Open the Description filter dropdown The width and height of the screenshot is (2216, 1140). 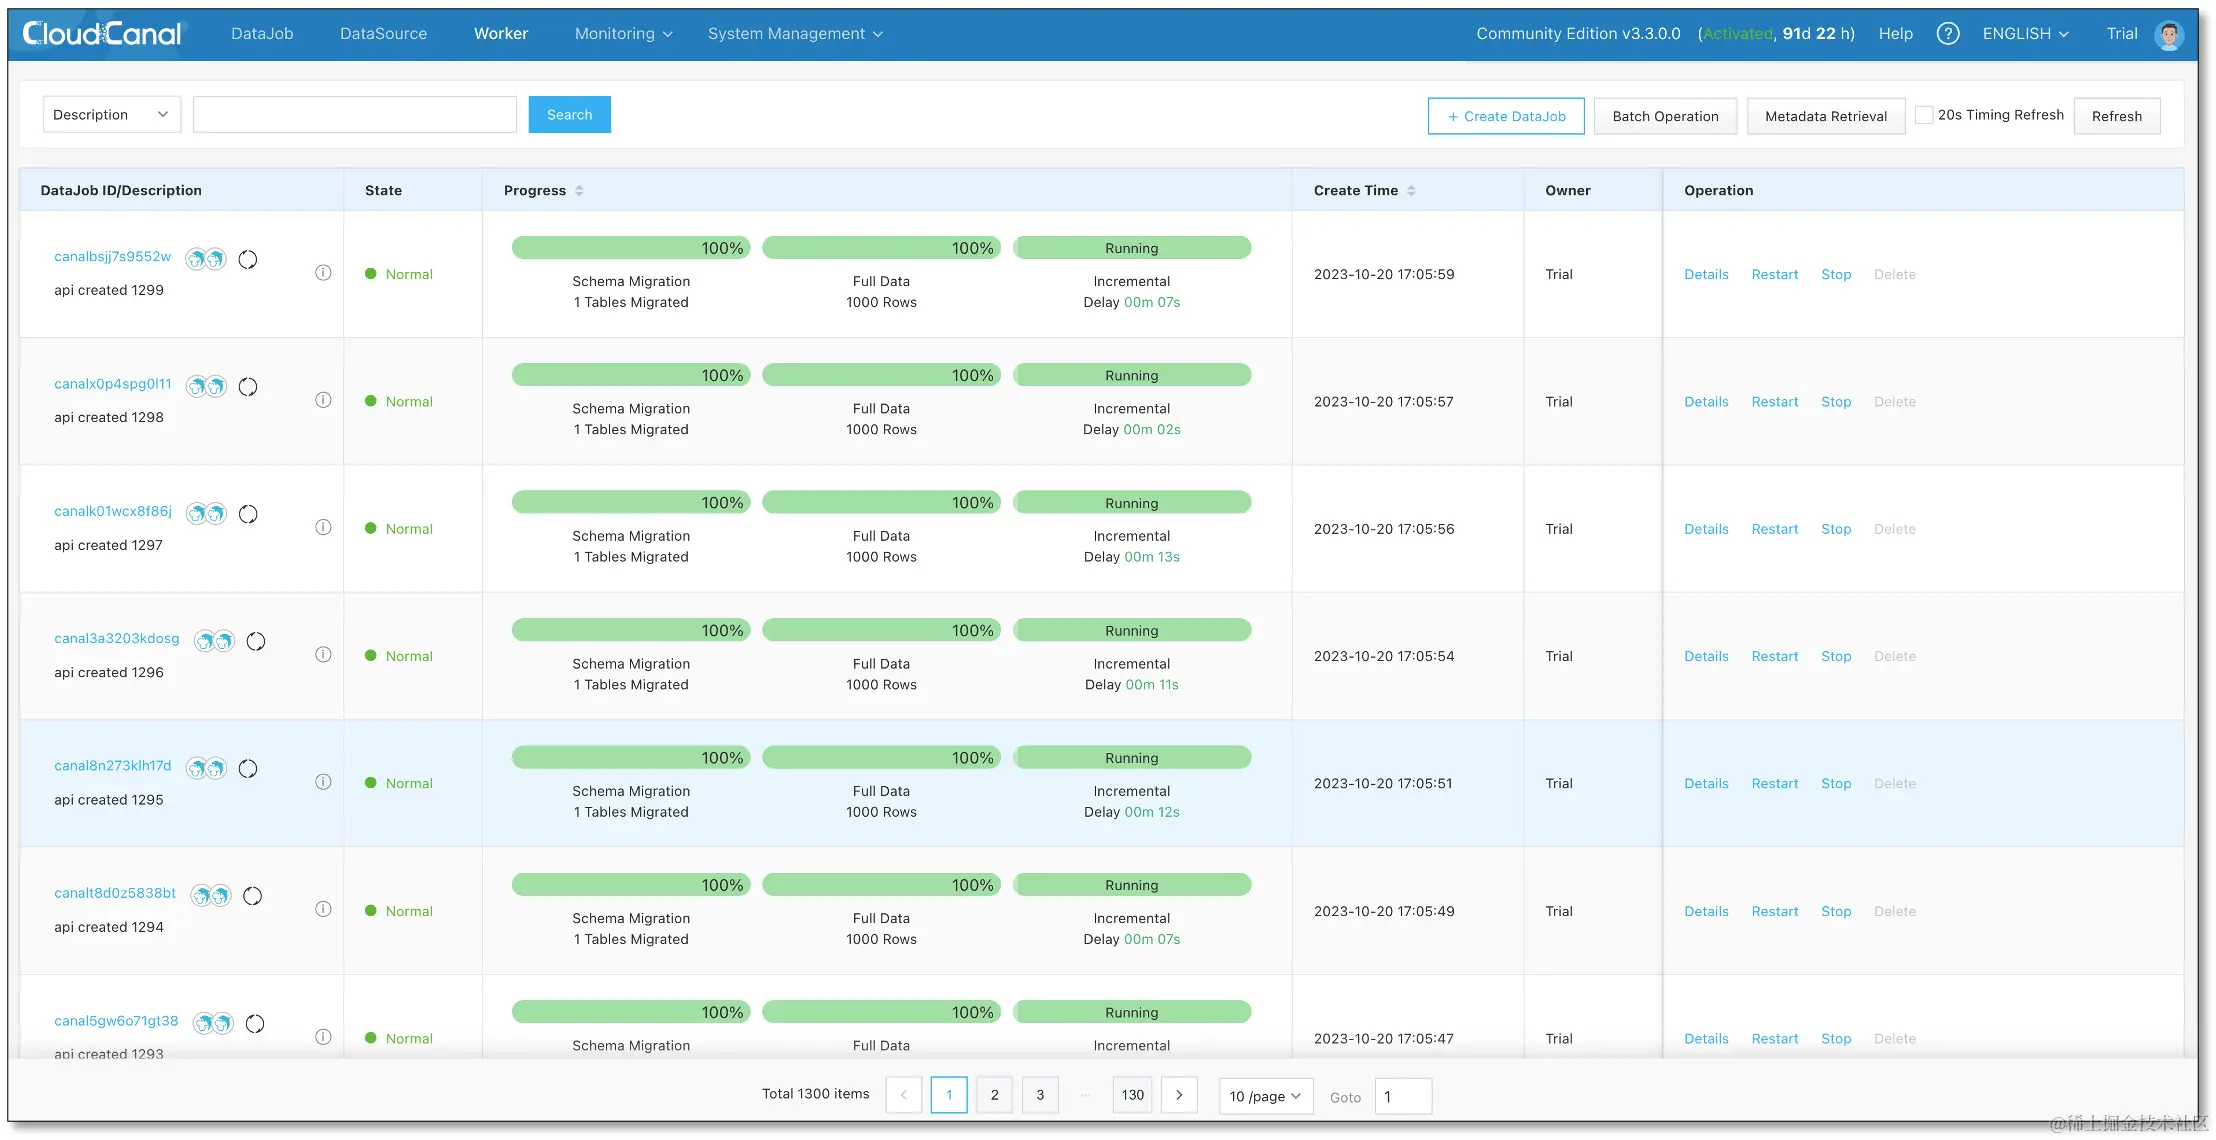point(111,115)
